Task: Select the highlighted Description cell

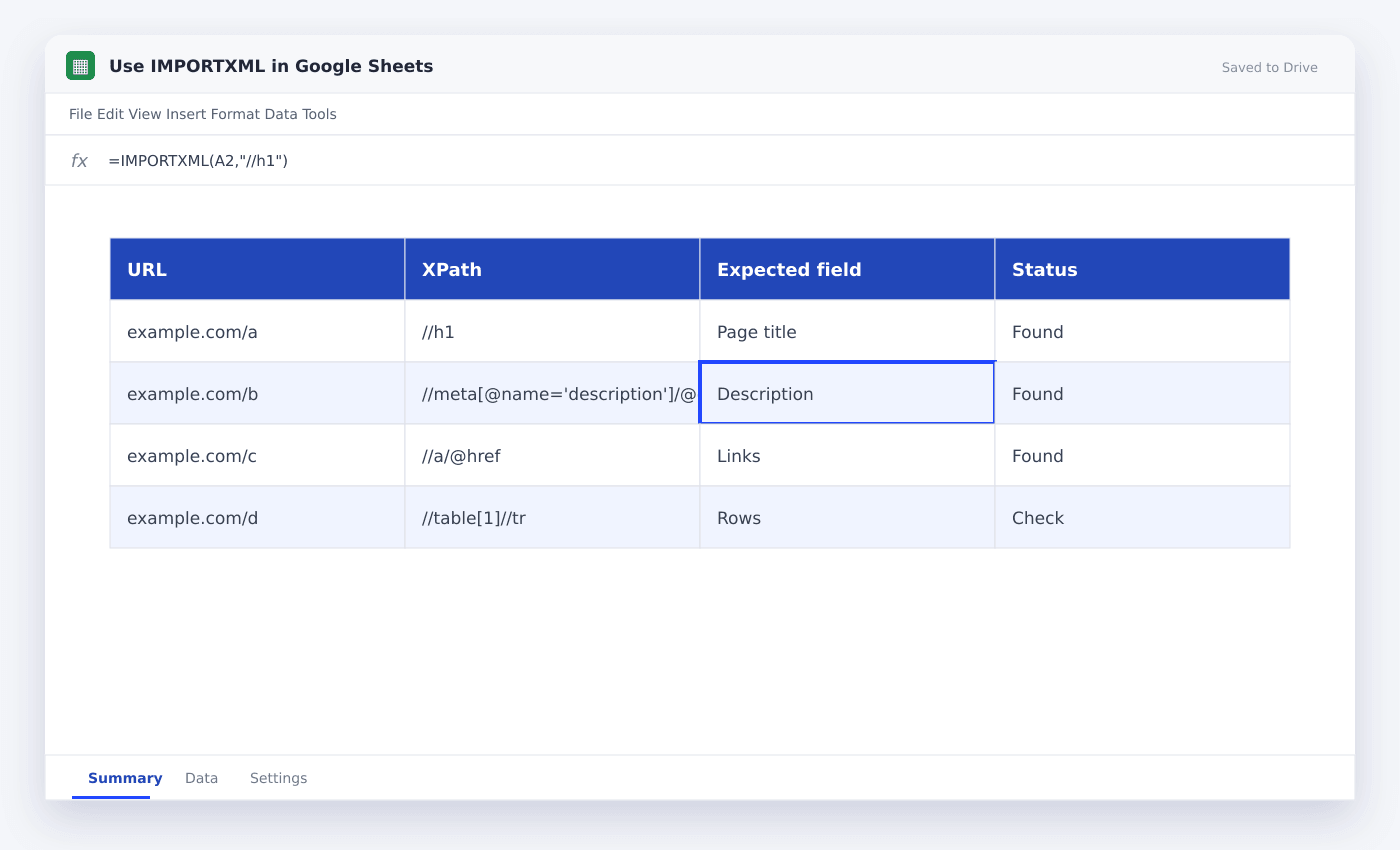Action: pyautogui.click(x=847, y=393)
